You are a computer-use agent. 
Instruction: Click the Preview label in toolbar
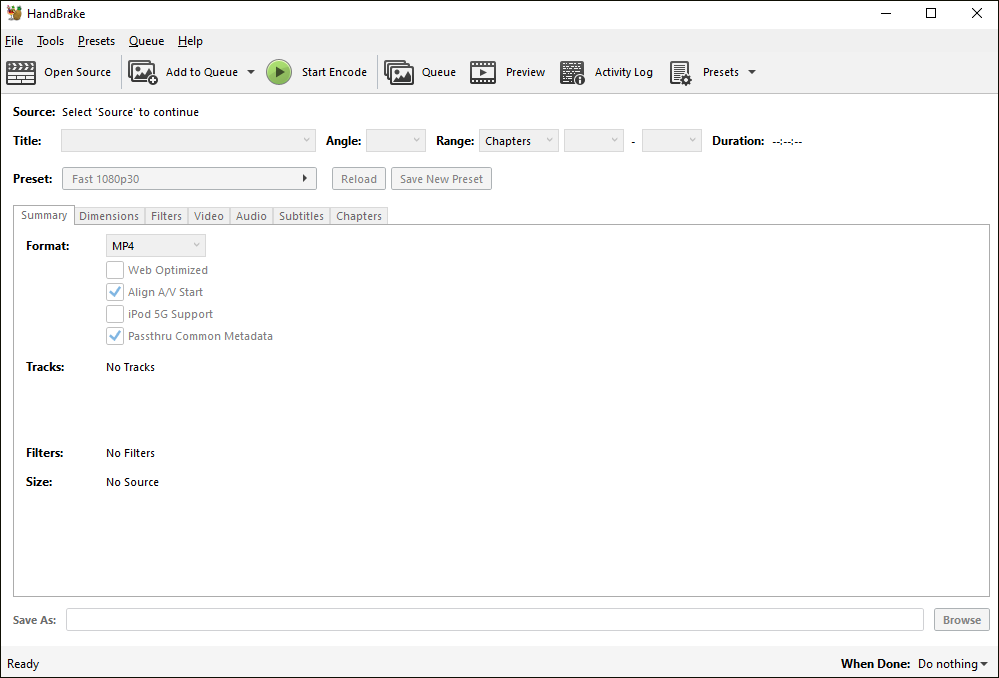[525, 72]
